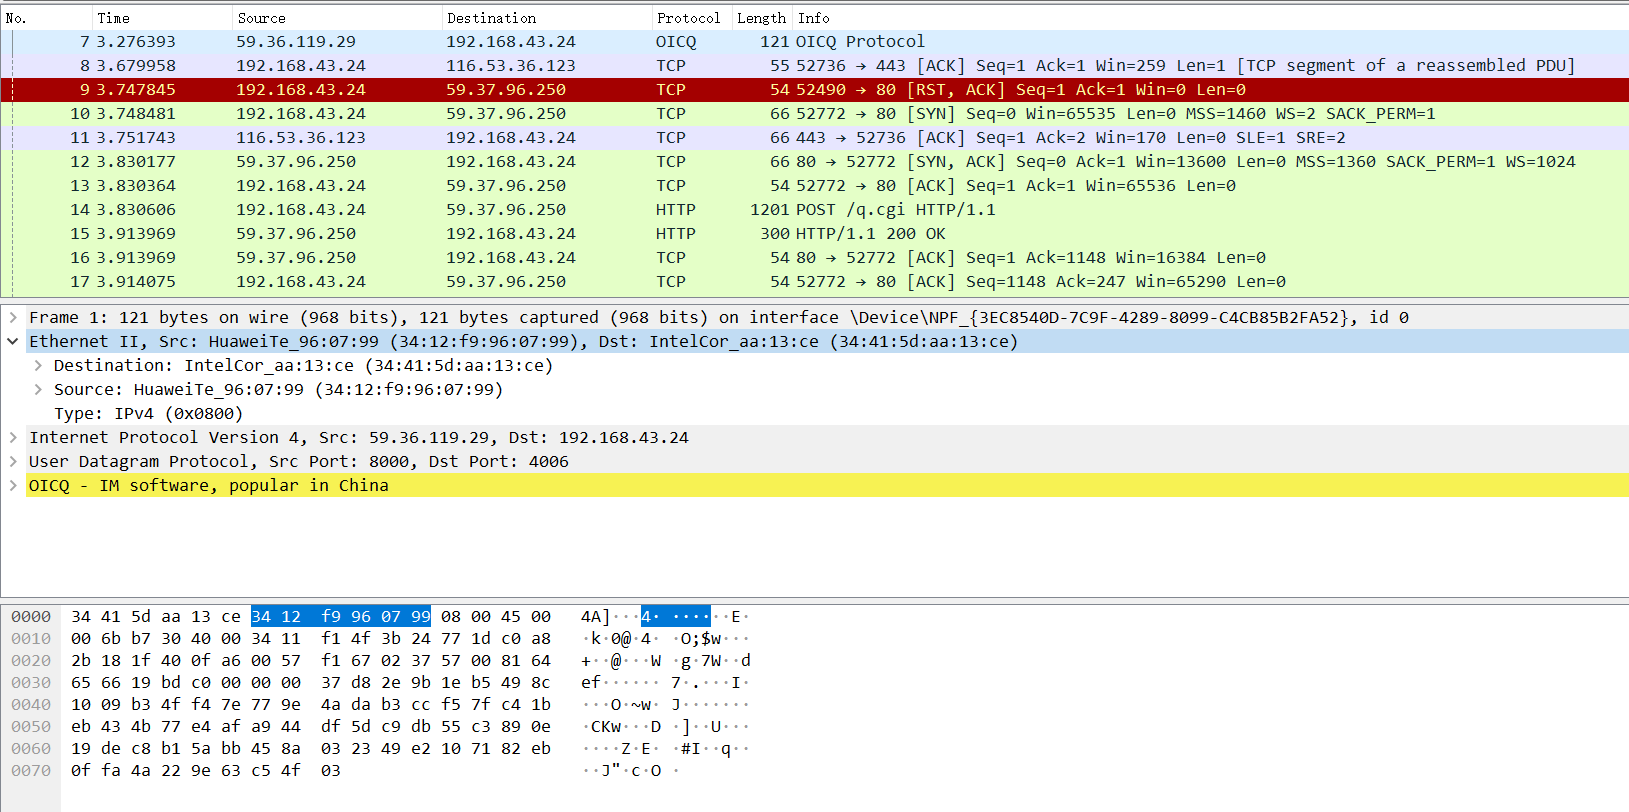Screen dimensions: 1629x812
Task: Click ASCII text 'CKw' in hex pane
Action: coord(606,727)
